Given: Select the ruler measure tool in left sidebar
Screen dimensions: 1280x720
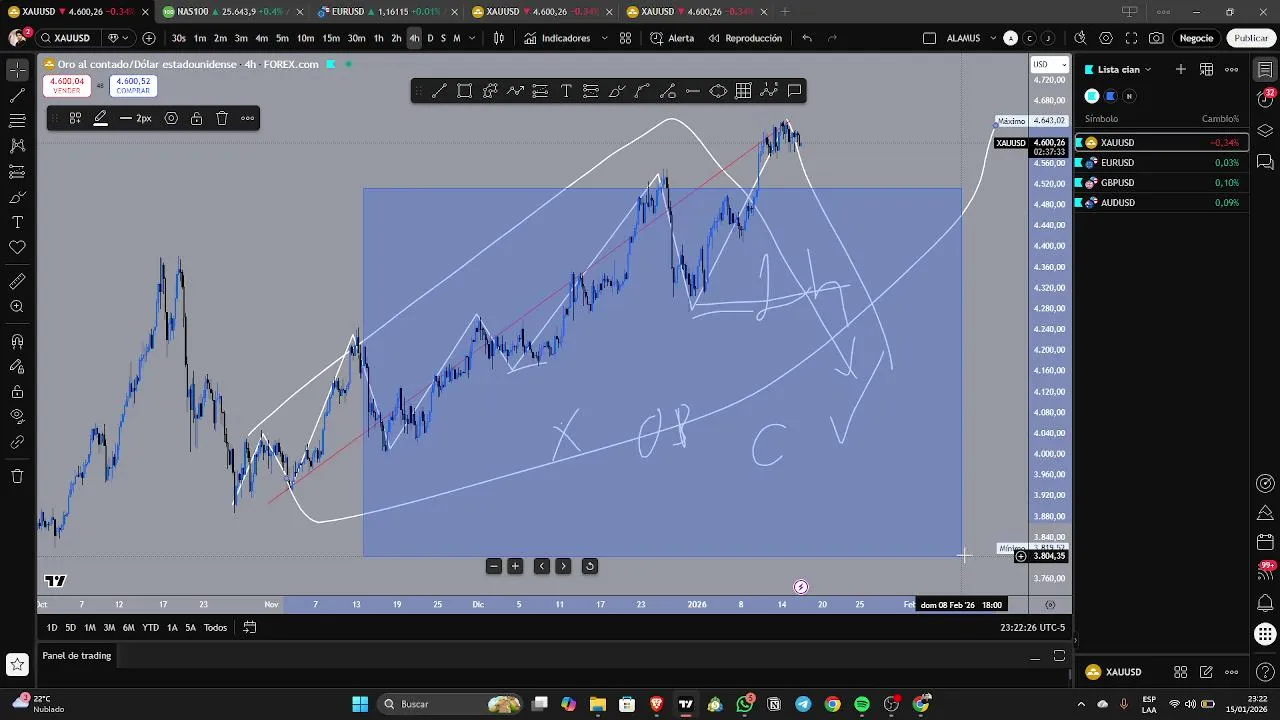Looking at the screenshot, I should click(17, 282).
